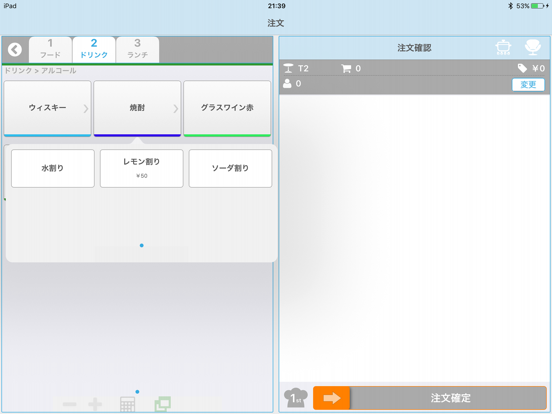Tap the green stacked windows icon
Screen dimensions: 552x414
[163, 404]
